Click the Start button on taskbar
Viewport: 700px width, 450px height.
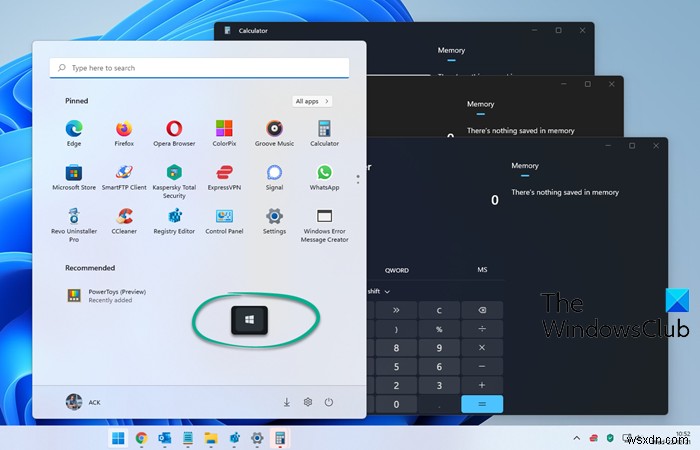coord(118,438)
